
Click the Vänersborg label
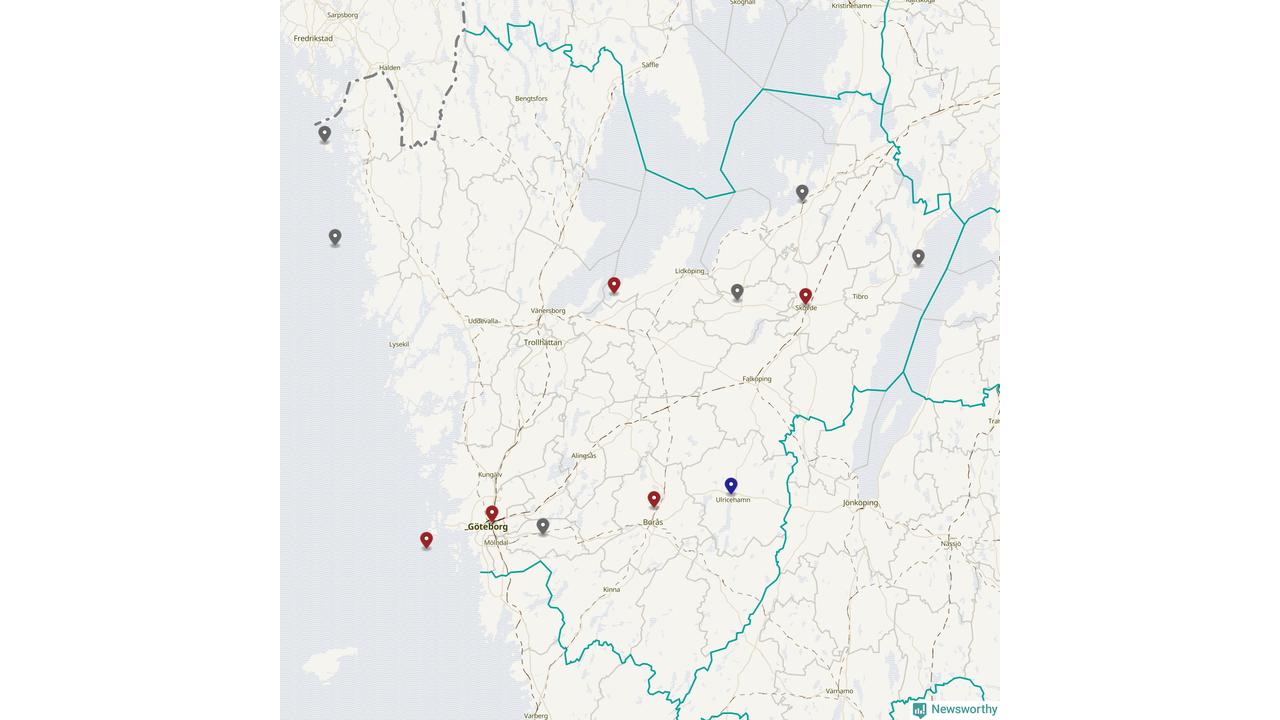click(548, 311)
